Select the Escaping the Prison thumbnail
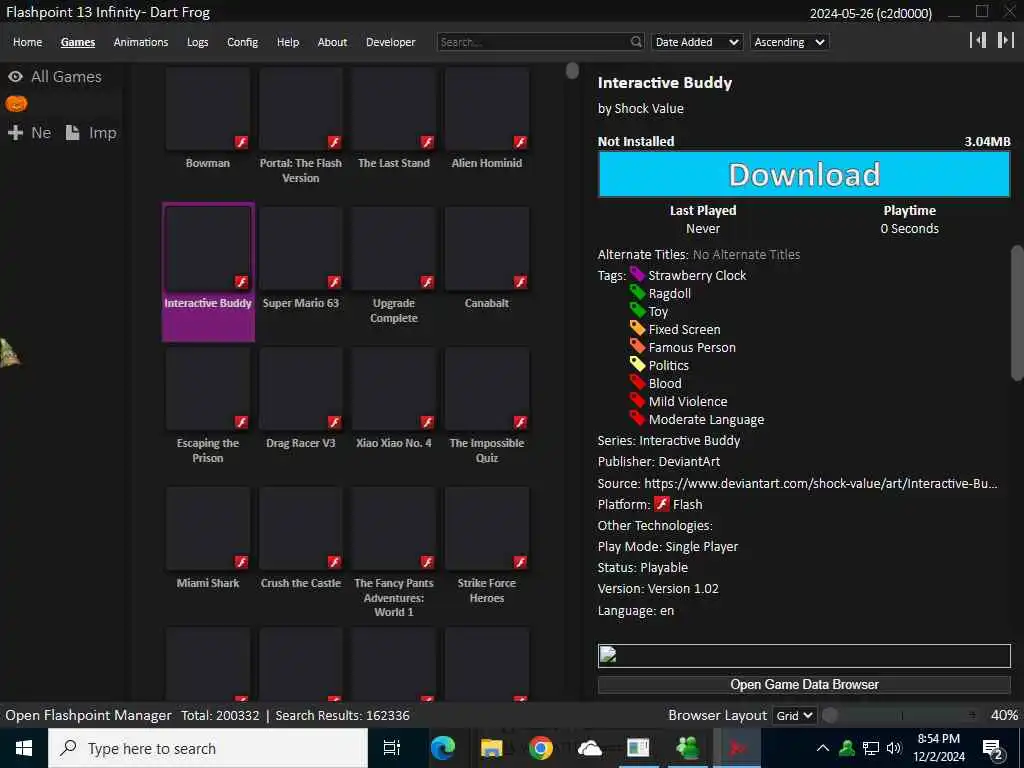Screen dimensions: 1024x768 tap(208, 389)
